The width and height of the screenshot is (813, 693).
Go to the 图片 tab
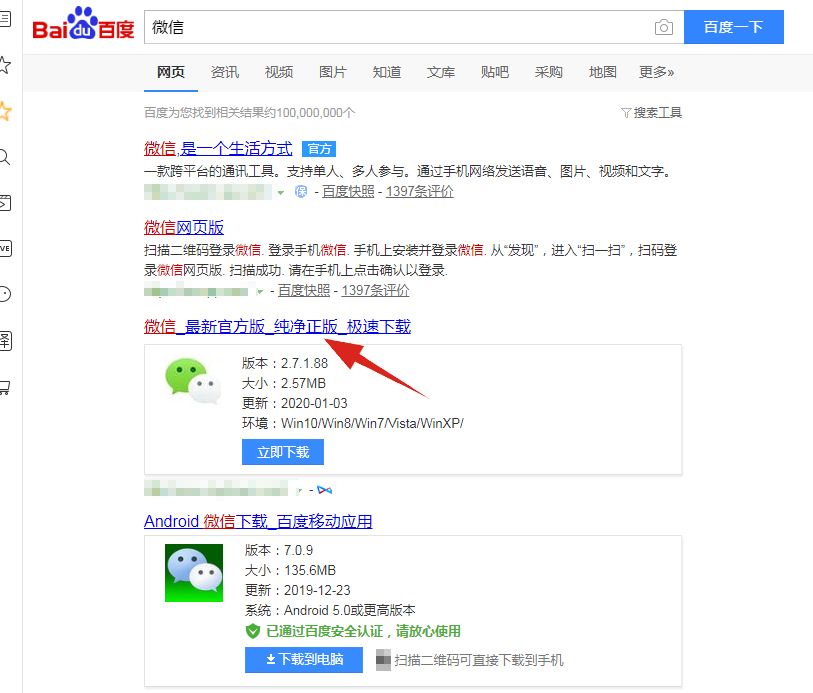pyautogui.click(x=332, y=72)
